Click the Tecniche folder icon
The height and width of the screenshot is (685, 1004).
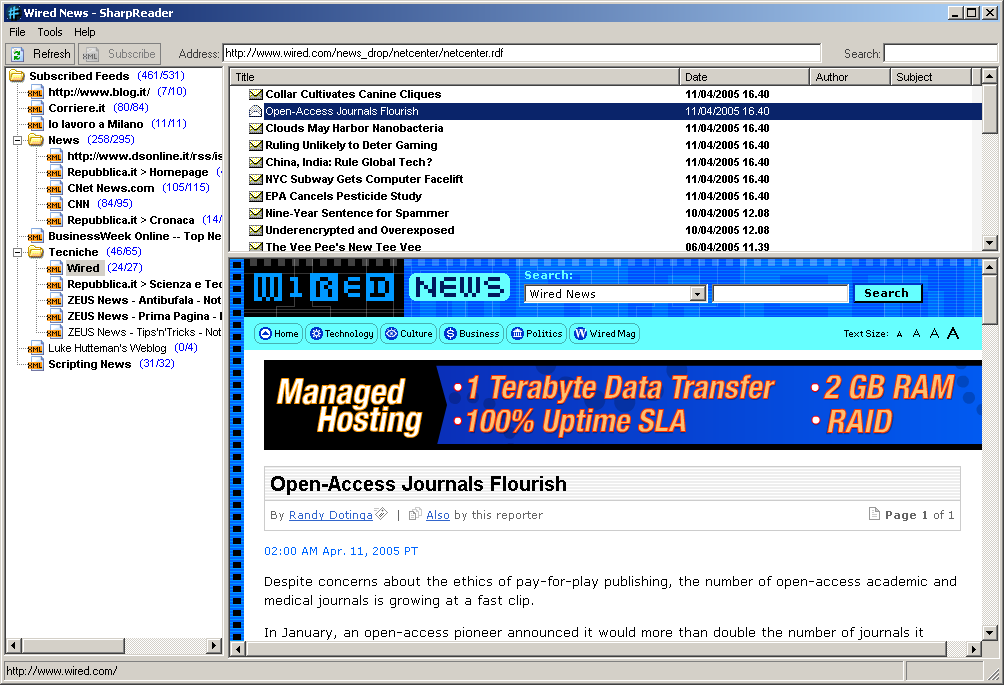tap(36, 252)
